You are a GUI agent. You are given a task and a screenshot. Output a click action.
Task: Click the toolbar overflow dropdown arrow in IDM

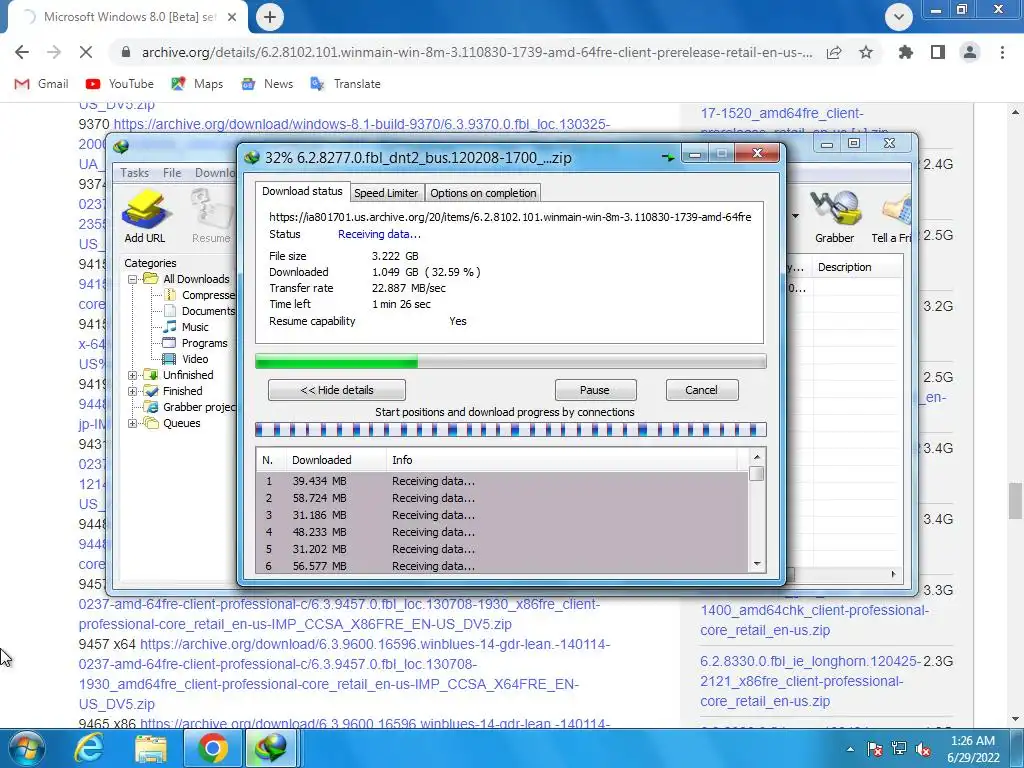pyautogui.click(x=795, y=216)
